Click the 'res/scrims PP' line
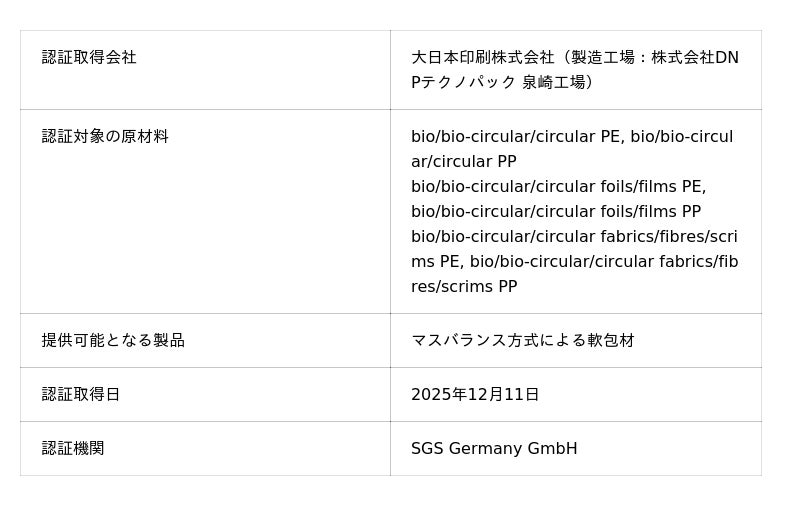Viewport: 800px width, 506px height. pyautogui.click(x=463, y=287)
